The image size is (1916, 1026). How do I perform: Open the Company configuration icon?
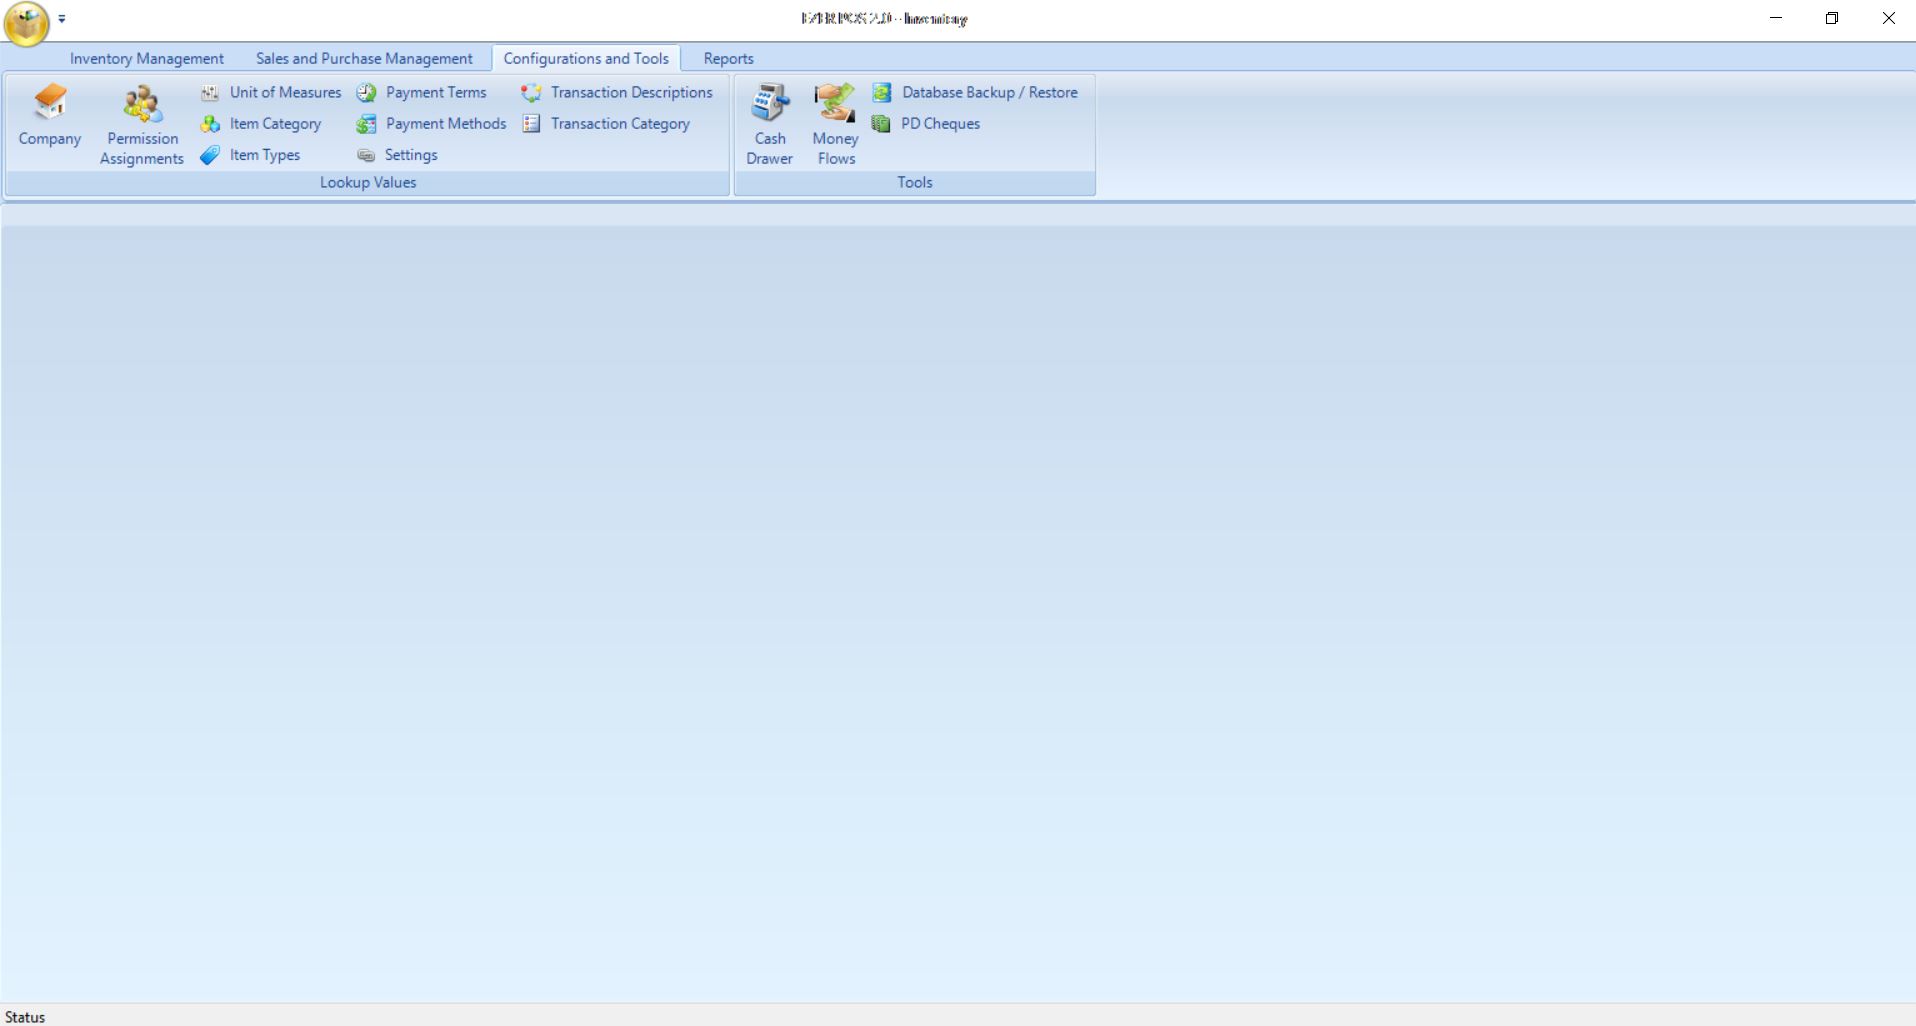(50, 118)
